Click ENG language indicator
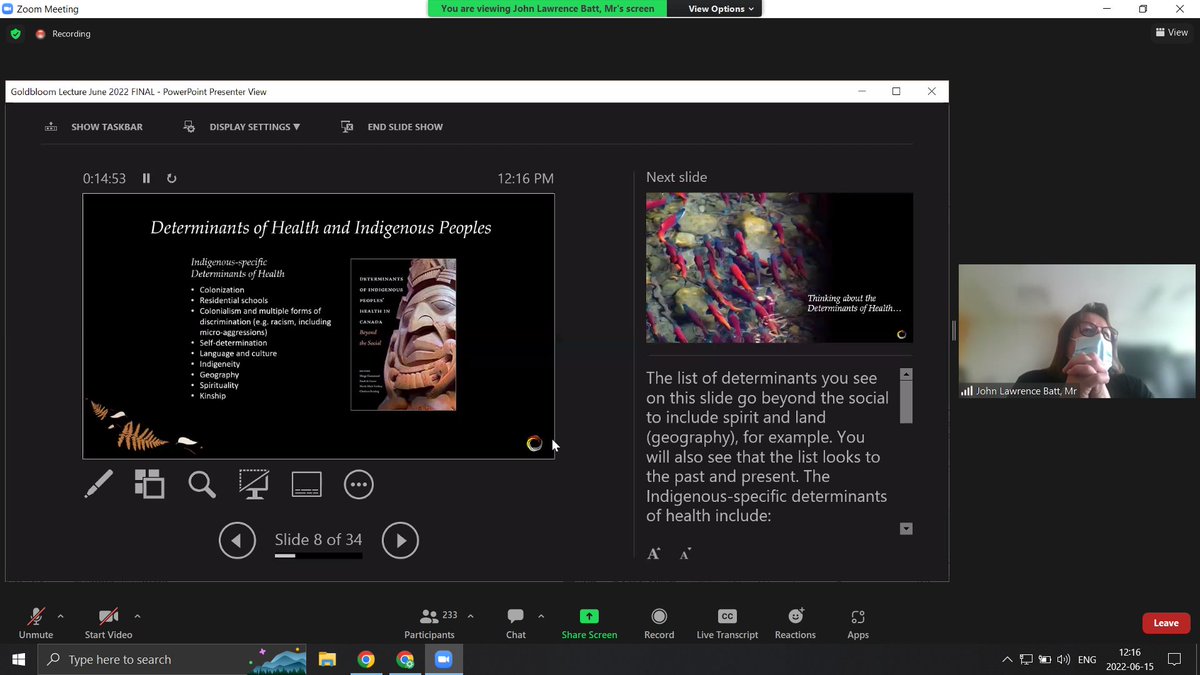This screenshot has height=675, width=1200. (1087, 660)
